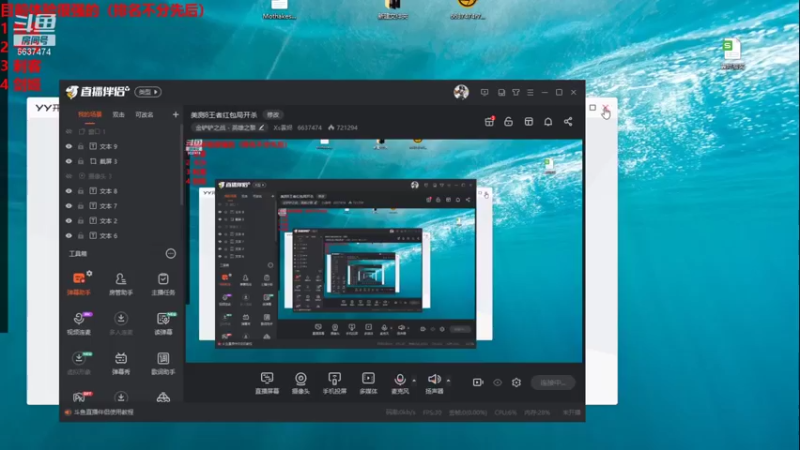Click room number 6637474 in header
Screen dimensions: 800x450
click(x=309, y=128)
